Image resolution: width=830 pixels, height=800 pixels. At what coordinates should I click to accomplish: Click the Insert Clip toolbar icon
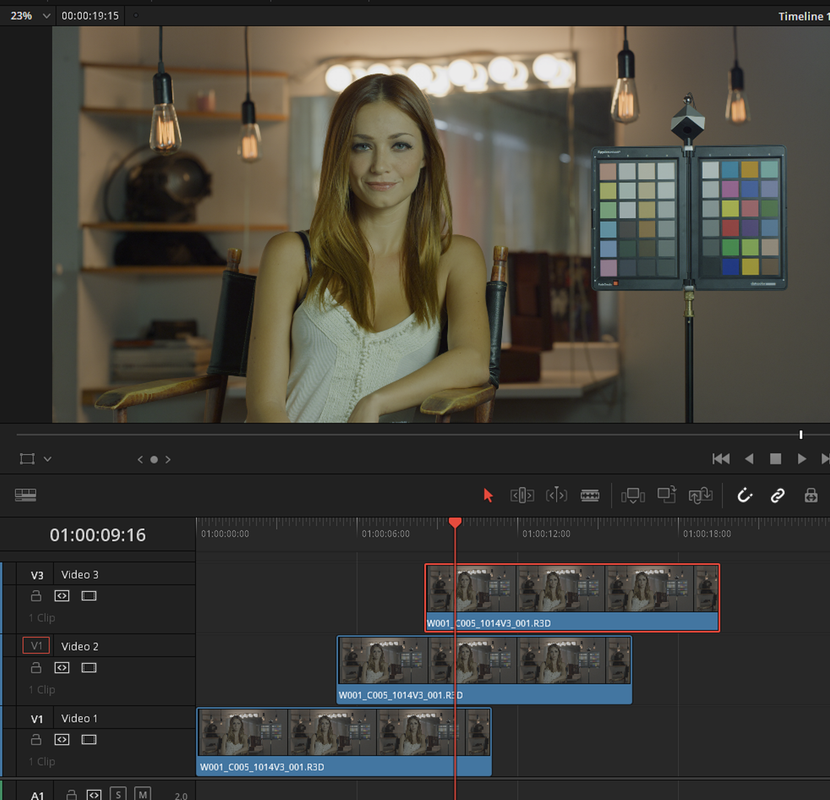(633, 496)
